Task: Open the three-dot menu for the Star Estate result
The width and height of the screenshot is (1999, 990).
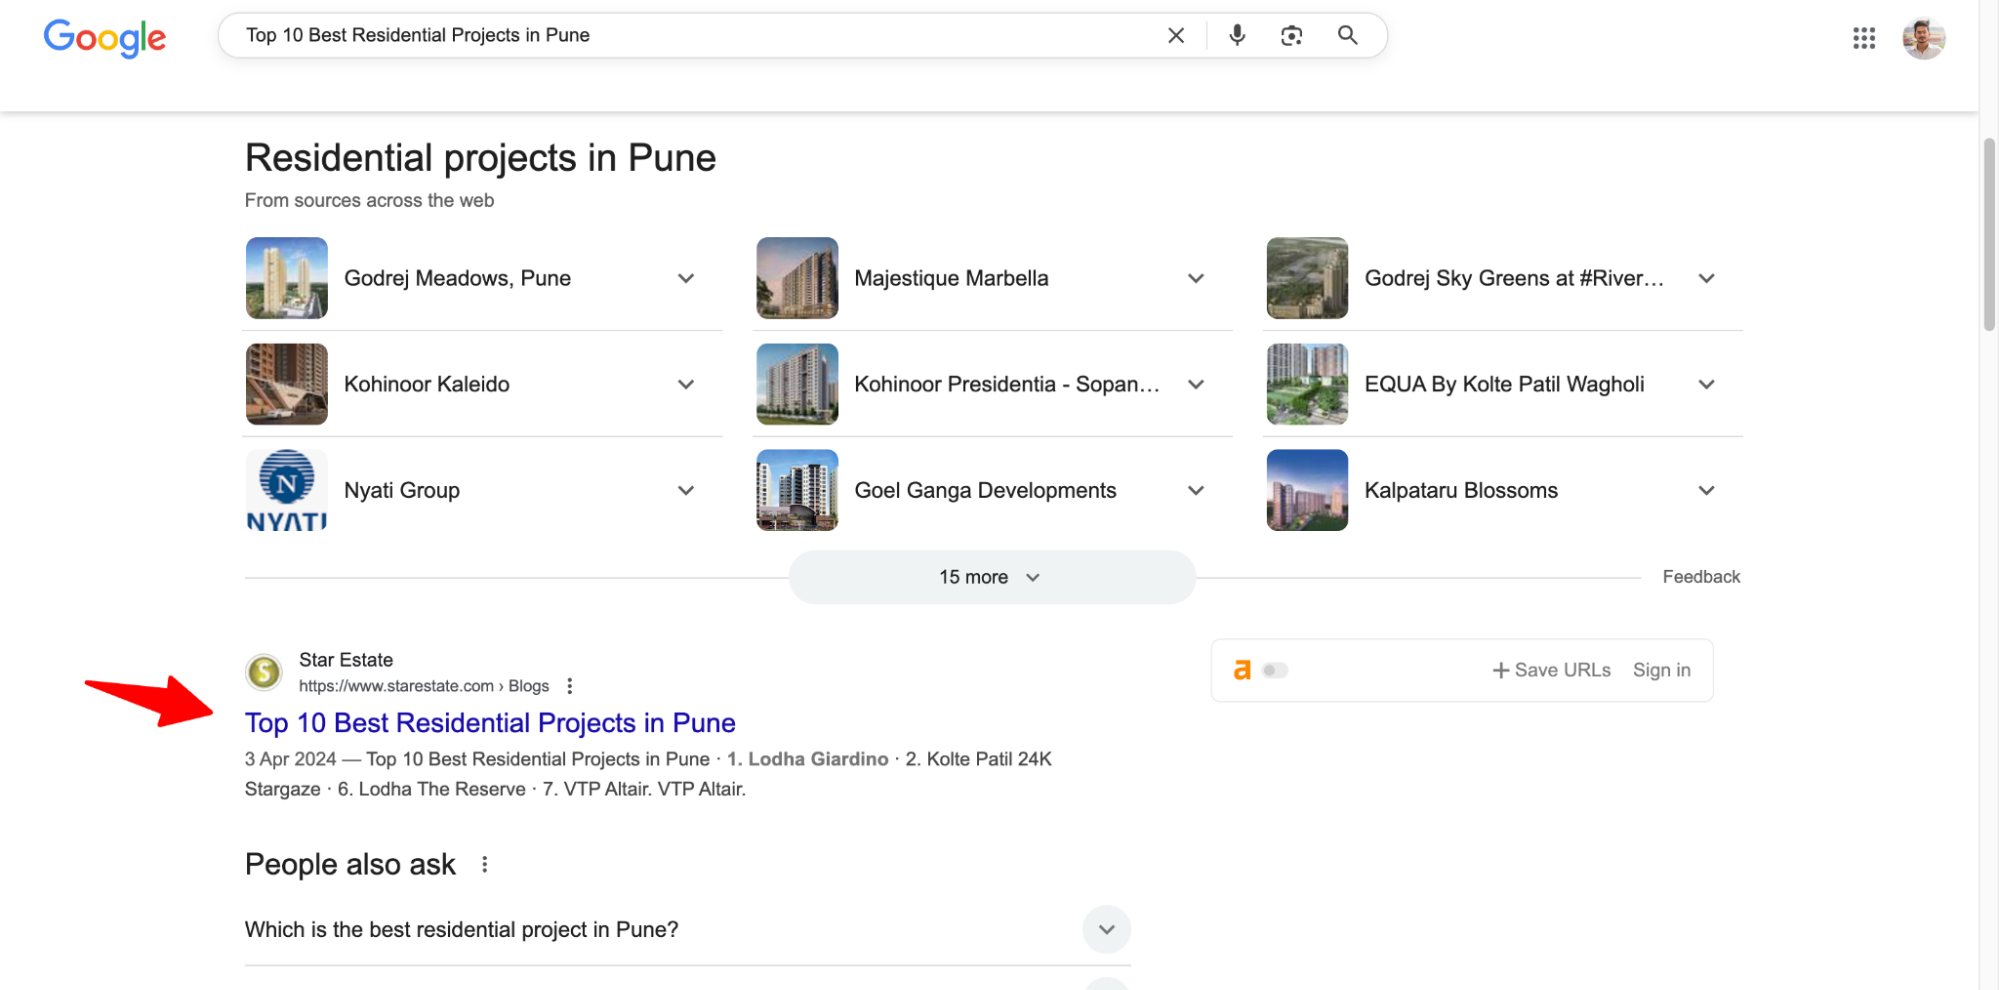Action: (x=569, y=686)
